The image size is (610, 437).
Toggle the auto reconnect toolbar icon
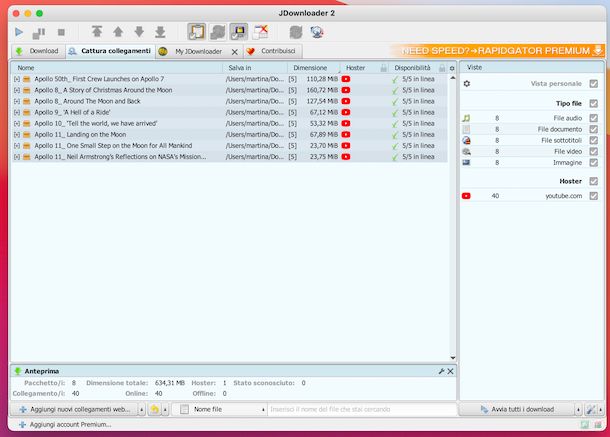pos(218,32)
